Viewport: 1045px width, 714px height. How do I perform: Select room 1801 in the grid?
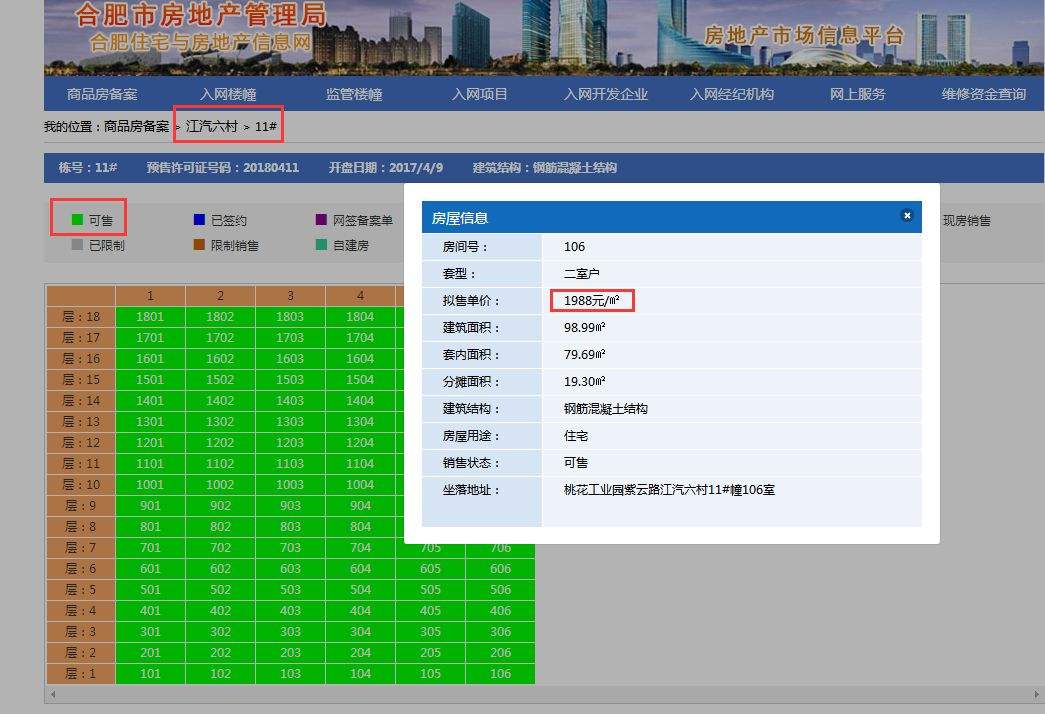[x=150, y=317]
